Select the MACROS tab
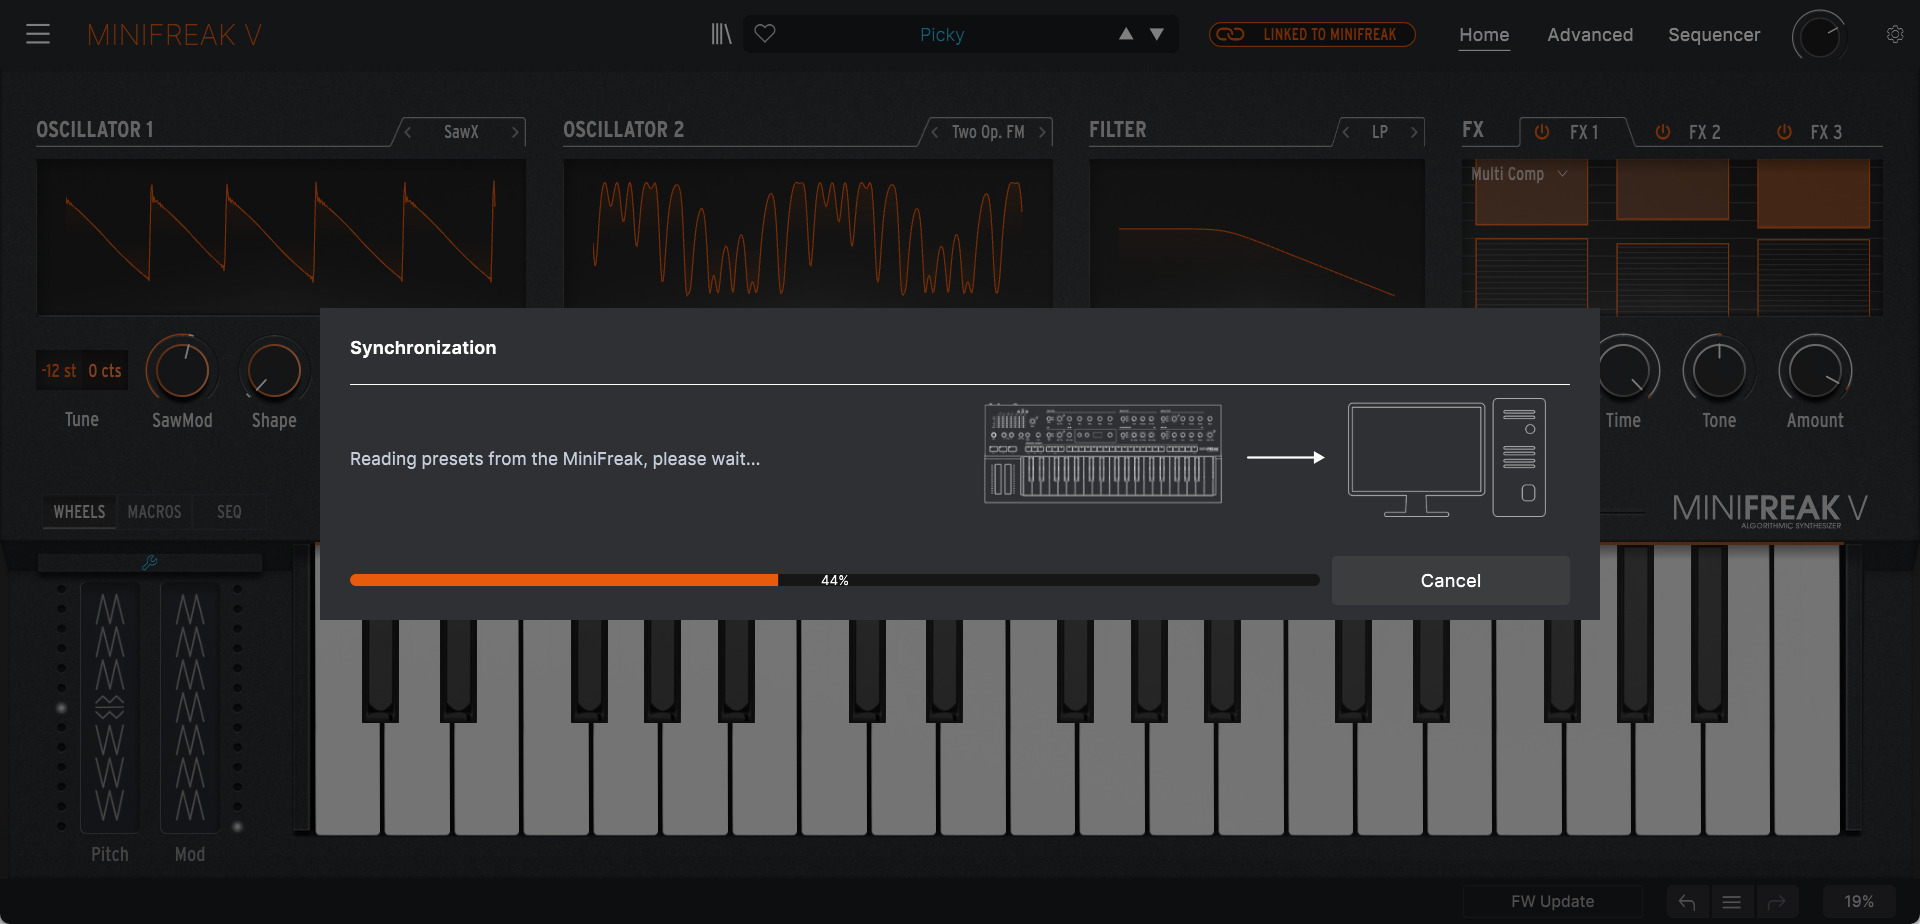Image resolution: width=1920 pixels, height=924 pixels. [154, 512]
